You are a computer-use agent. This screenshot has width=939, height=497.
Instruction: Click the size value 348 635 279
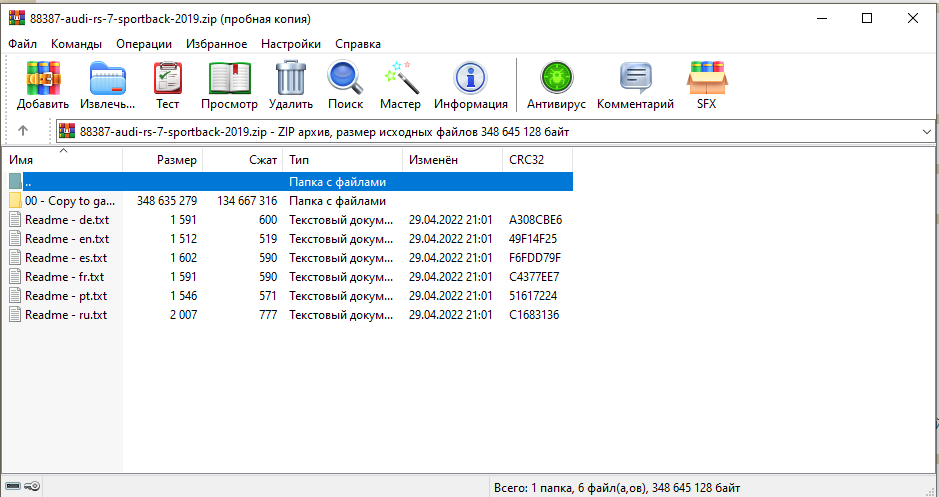[166, 201]
